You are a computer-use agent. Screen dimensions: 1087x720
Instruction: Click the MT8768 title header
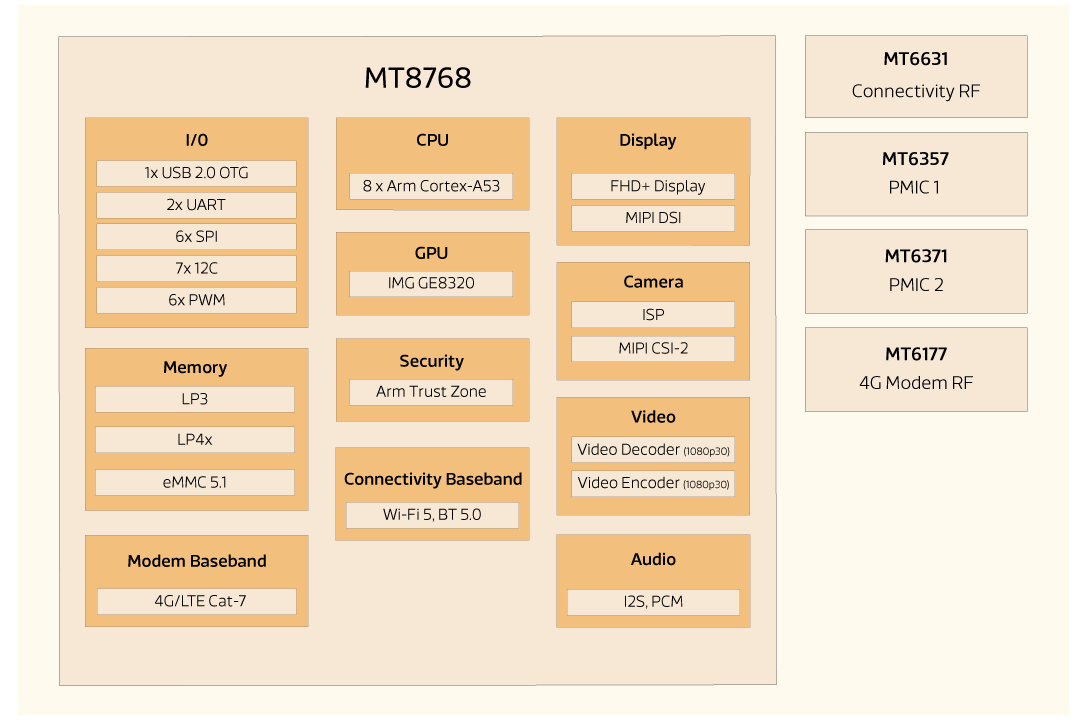(417, 77)
